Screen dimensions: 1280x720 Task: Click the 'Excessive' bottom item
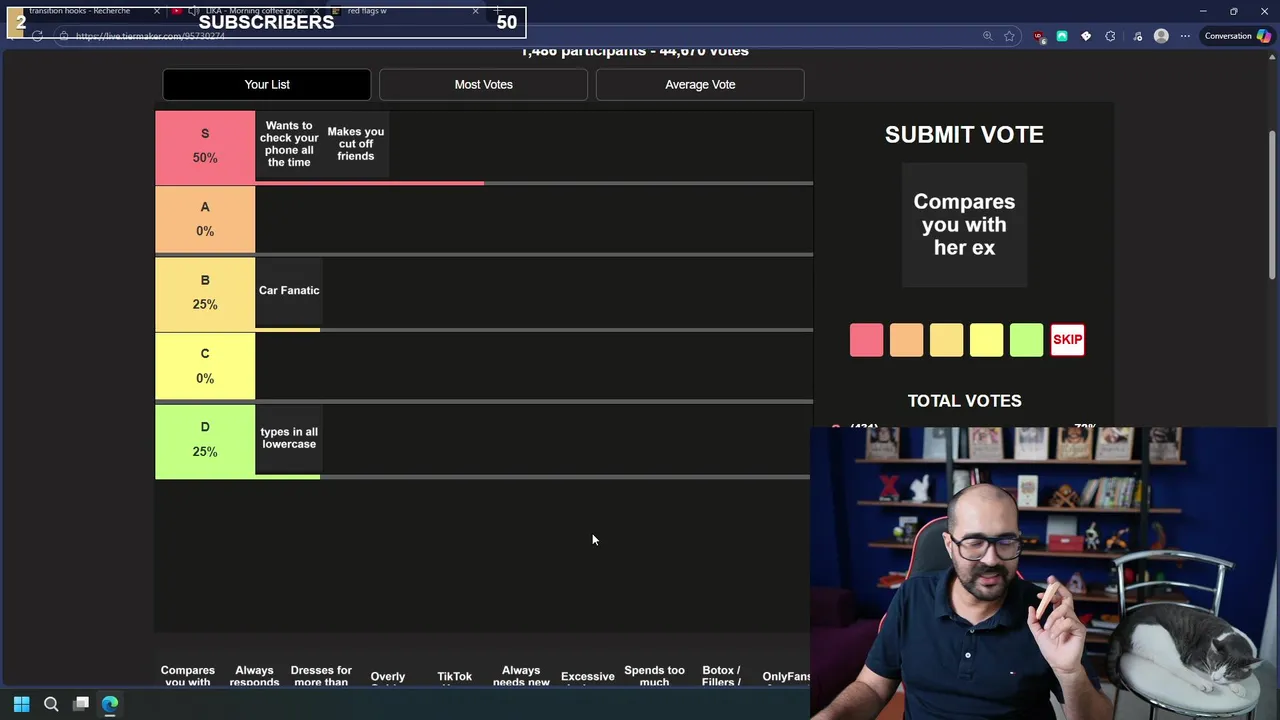[588, 677]
